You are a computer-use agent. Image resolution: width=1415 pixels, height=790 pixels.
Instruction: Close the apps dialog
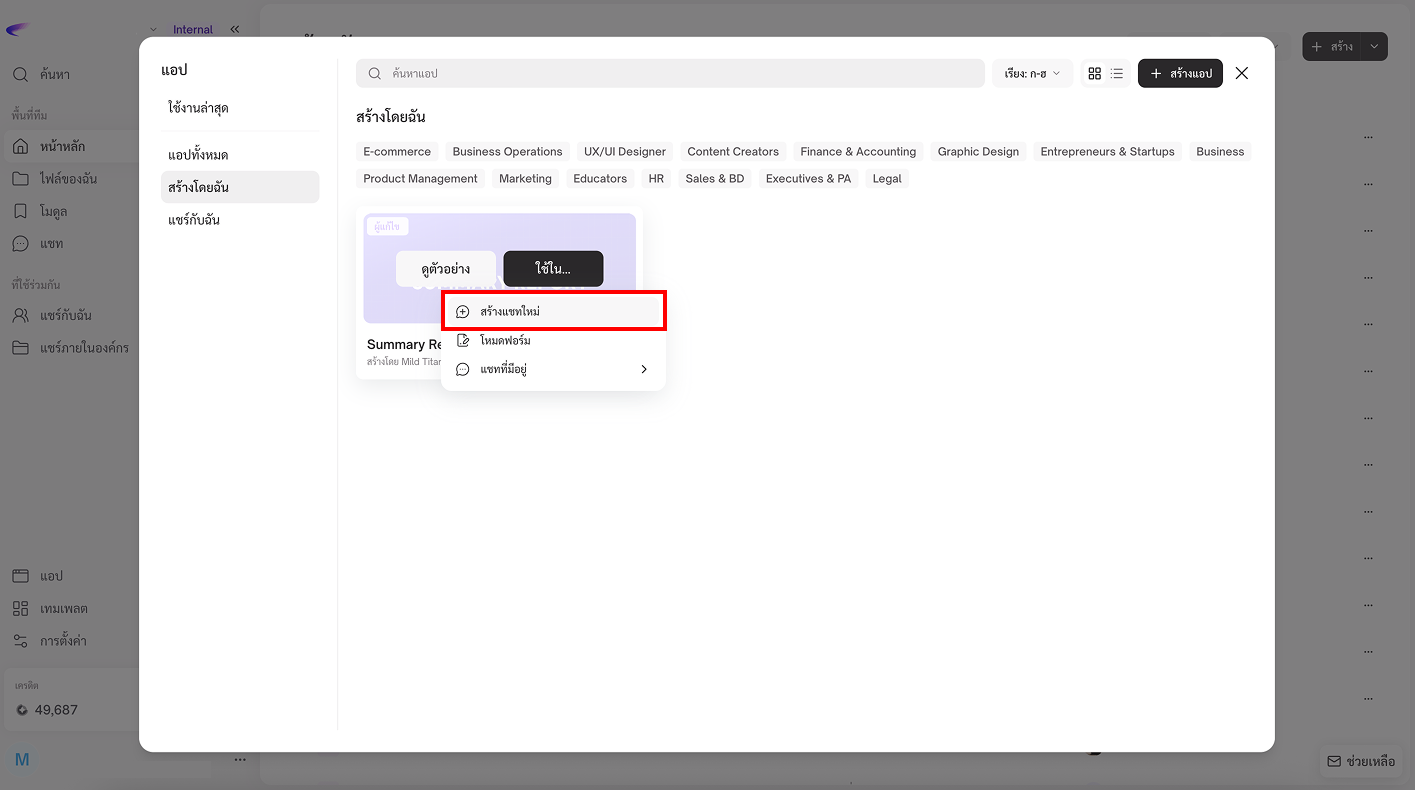click(x=1242, y=73)
